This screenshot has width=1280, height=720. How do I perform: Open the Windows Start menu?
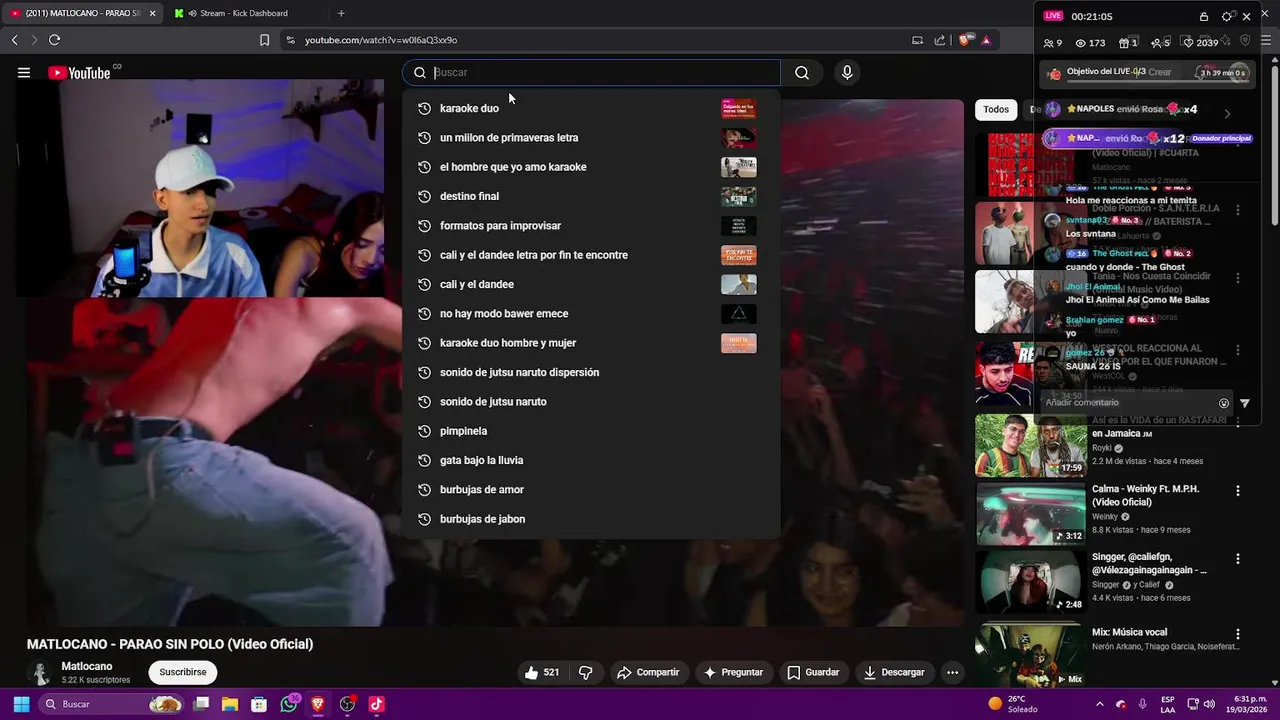click(21, 704)
